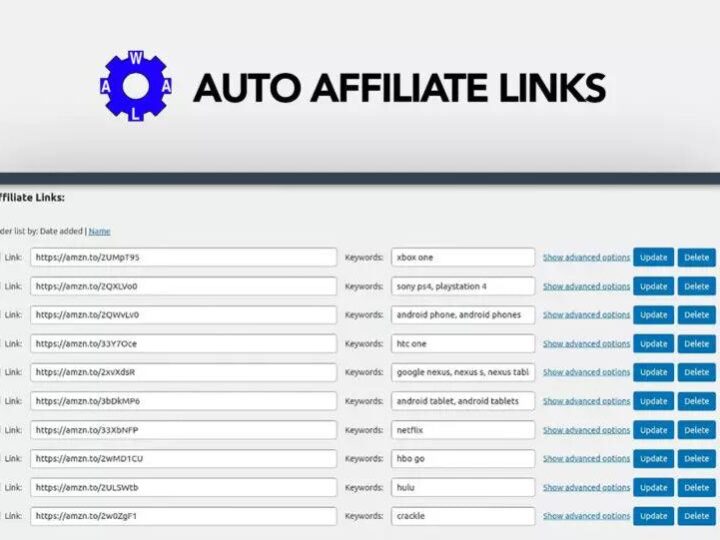Delete the xbox one affiliate link
The width and height of the screenshot is (720, 540).
[x=697, y=257]
